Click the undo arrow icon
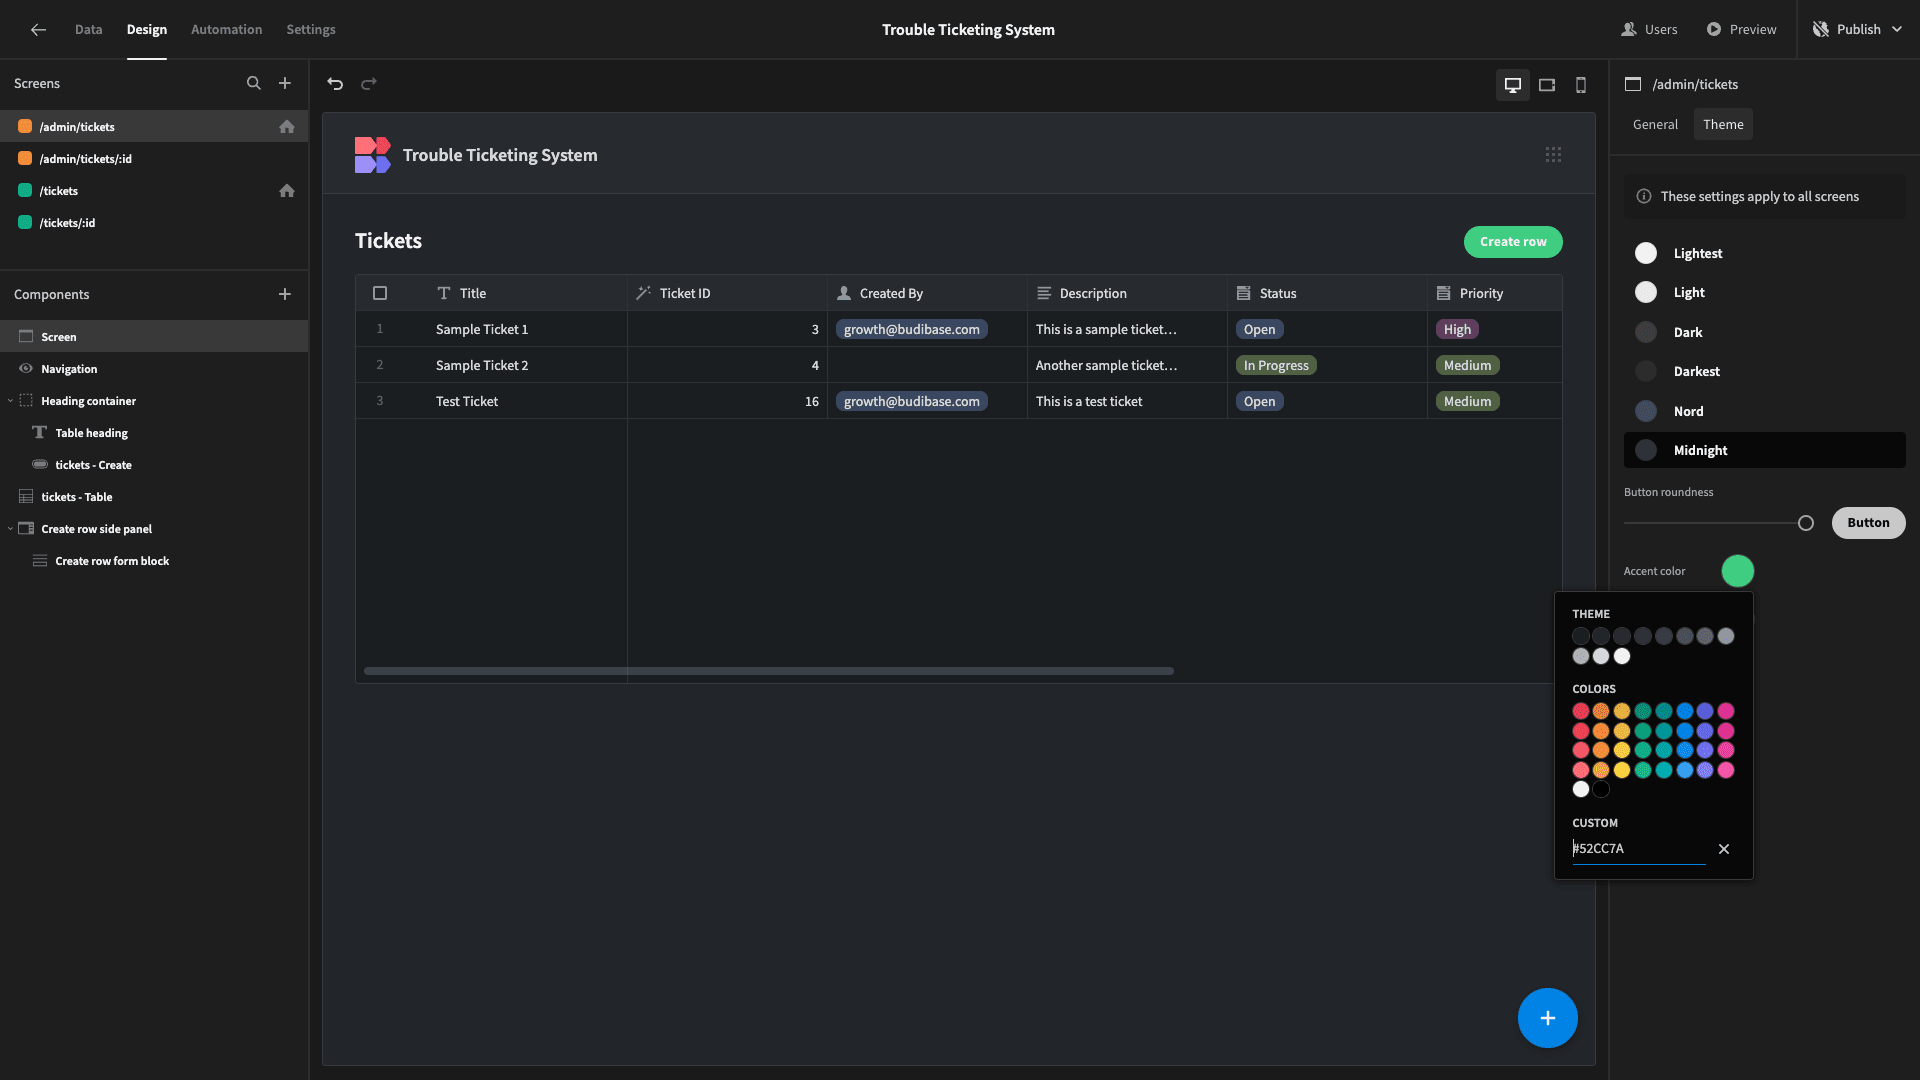 click(x=335, y=83)
